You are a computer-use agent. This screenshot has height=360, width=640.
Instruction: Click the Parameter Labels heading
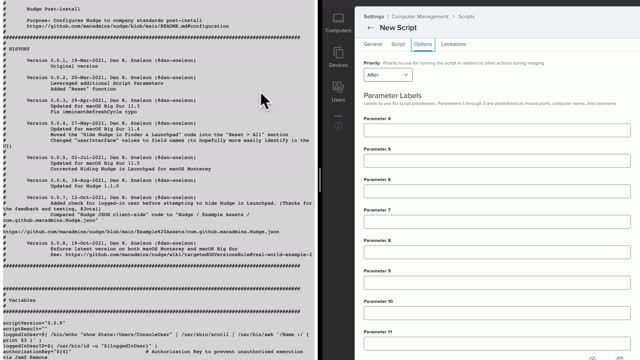click(392, 96)
